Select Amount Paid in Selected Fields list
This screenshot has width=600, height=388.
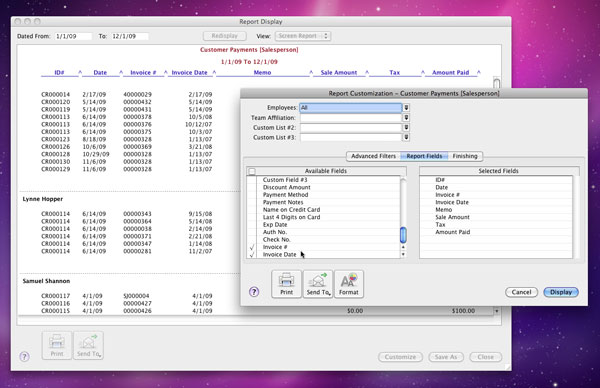click(x=496, y=232)
